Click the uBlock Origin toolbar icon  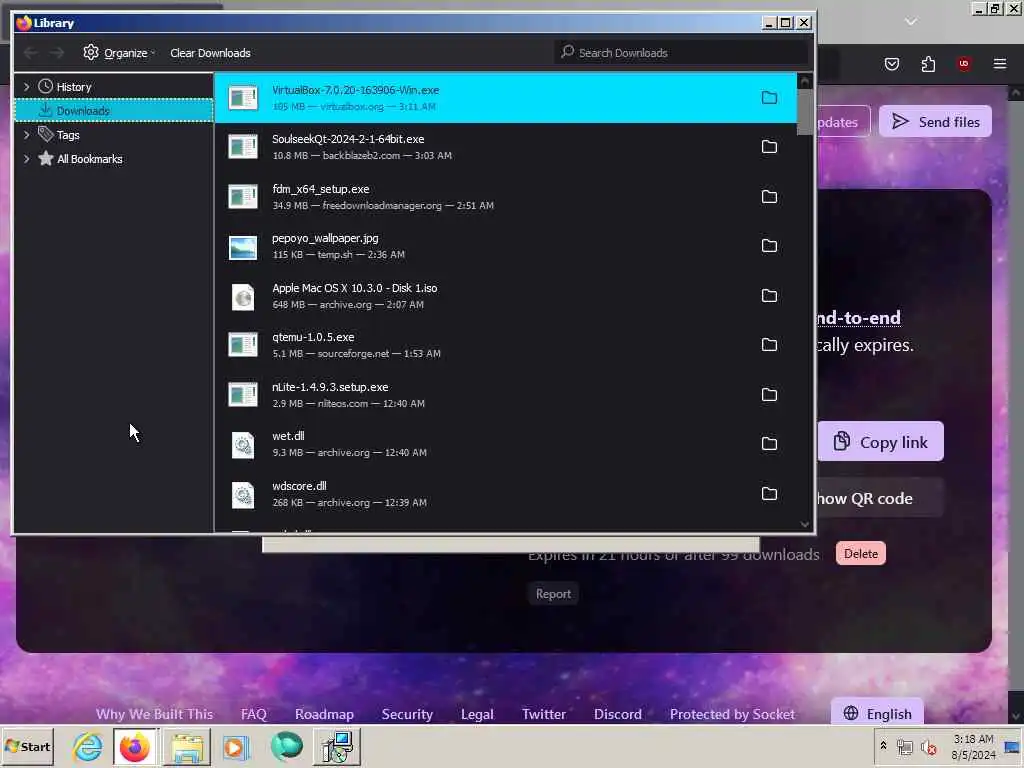click(x=964, y=63)
